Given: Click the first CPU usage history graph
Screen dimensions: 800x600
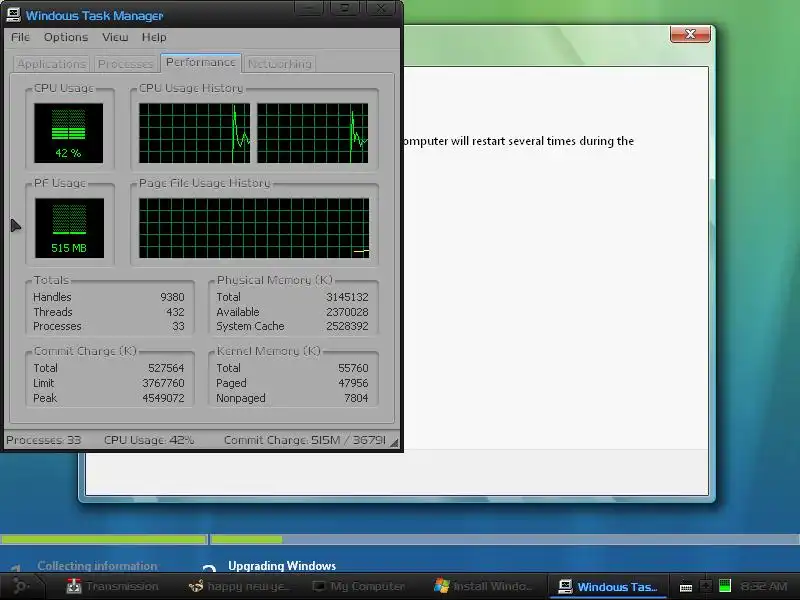Looking at the screenshot, I should (194, 133).
